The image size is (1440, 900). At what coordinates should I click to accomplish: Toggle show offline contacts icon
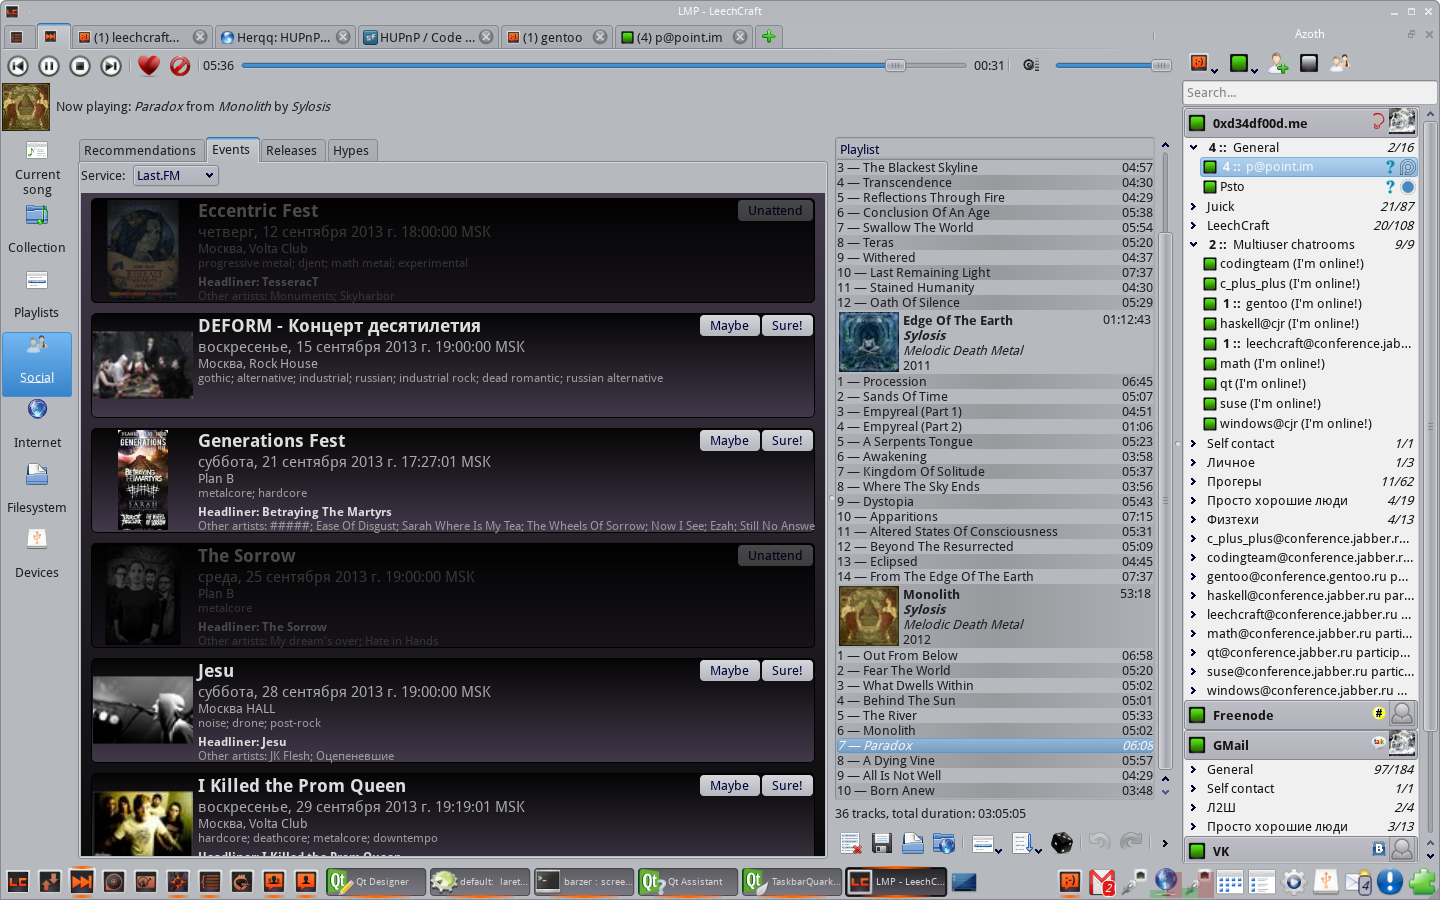(1309, 64)
